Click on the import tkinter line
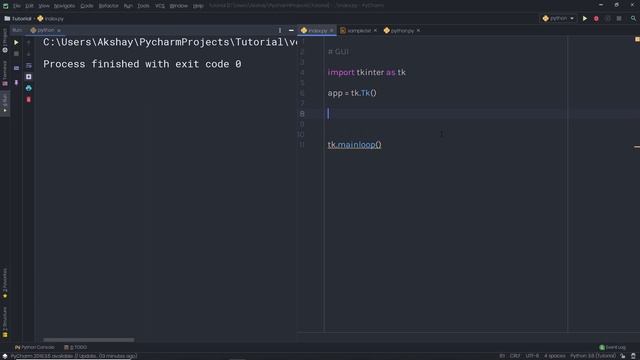640x360 pixels. [x=367, y=72]
